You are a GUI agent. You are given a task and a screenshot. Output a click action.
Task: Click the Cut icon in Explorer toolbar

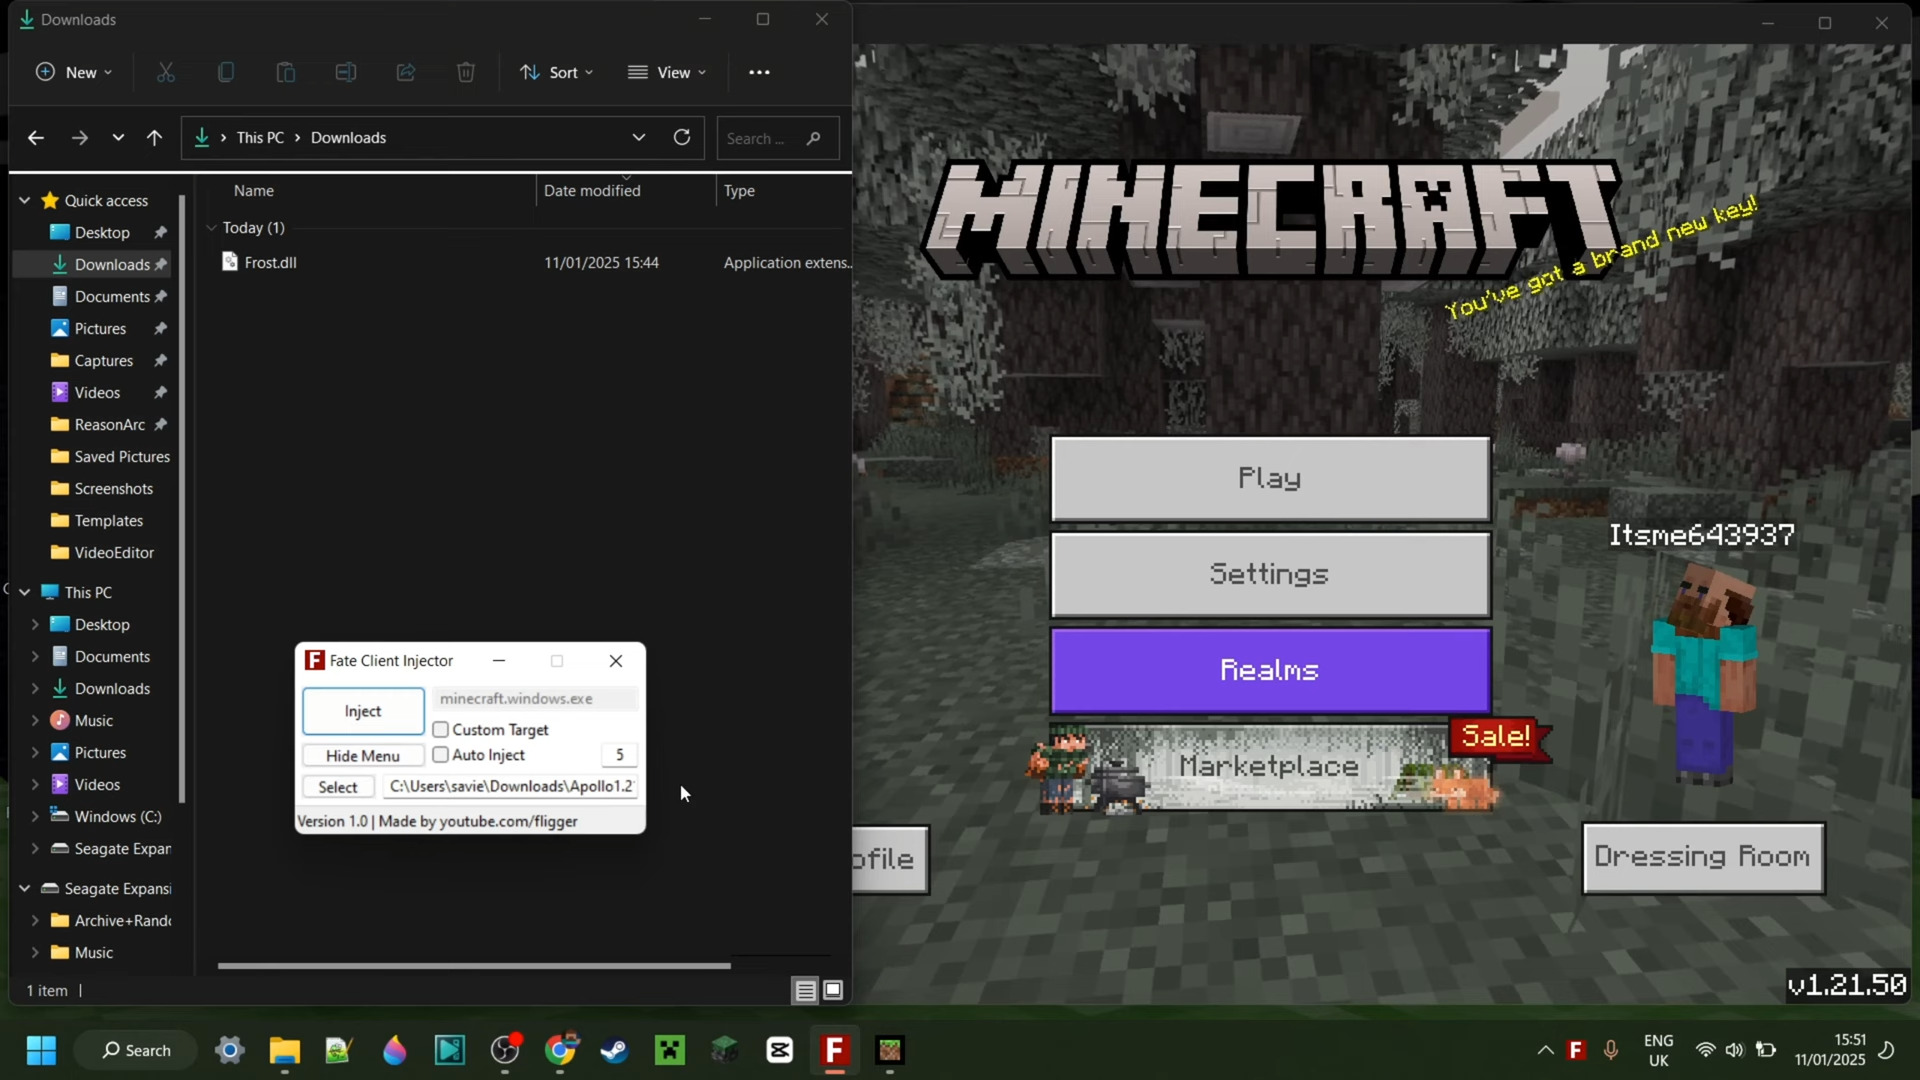tap(166, 72)
